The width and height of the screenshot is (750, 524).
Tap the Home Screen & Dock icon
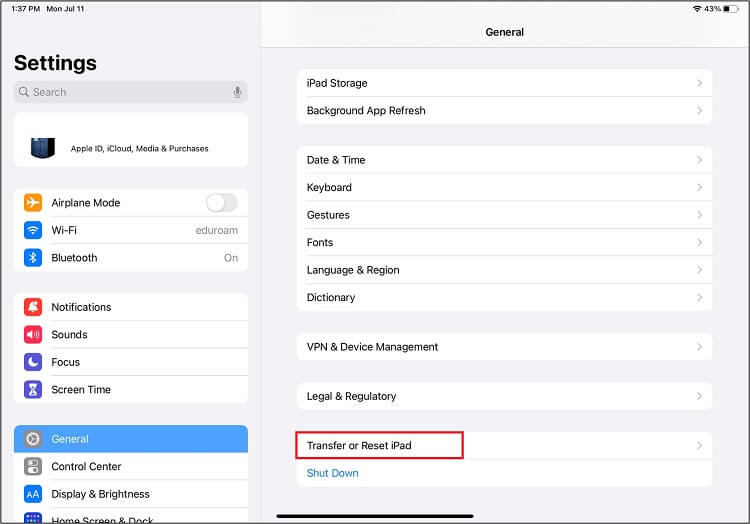pos(33,518)
